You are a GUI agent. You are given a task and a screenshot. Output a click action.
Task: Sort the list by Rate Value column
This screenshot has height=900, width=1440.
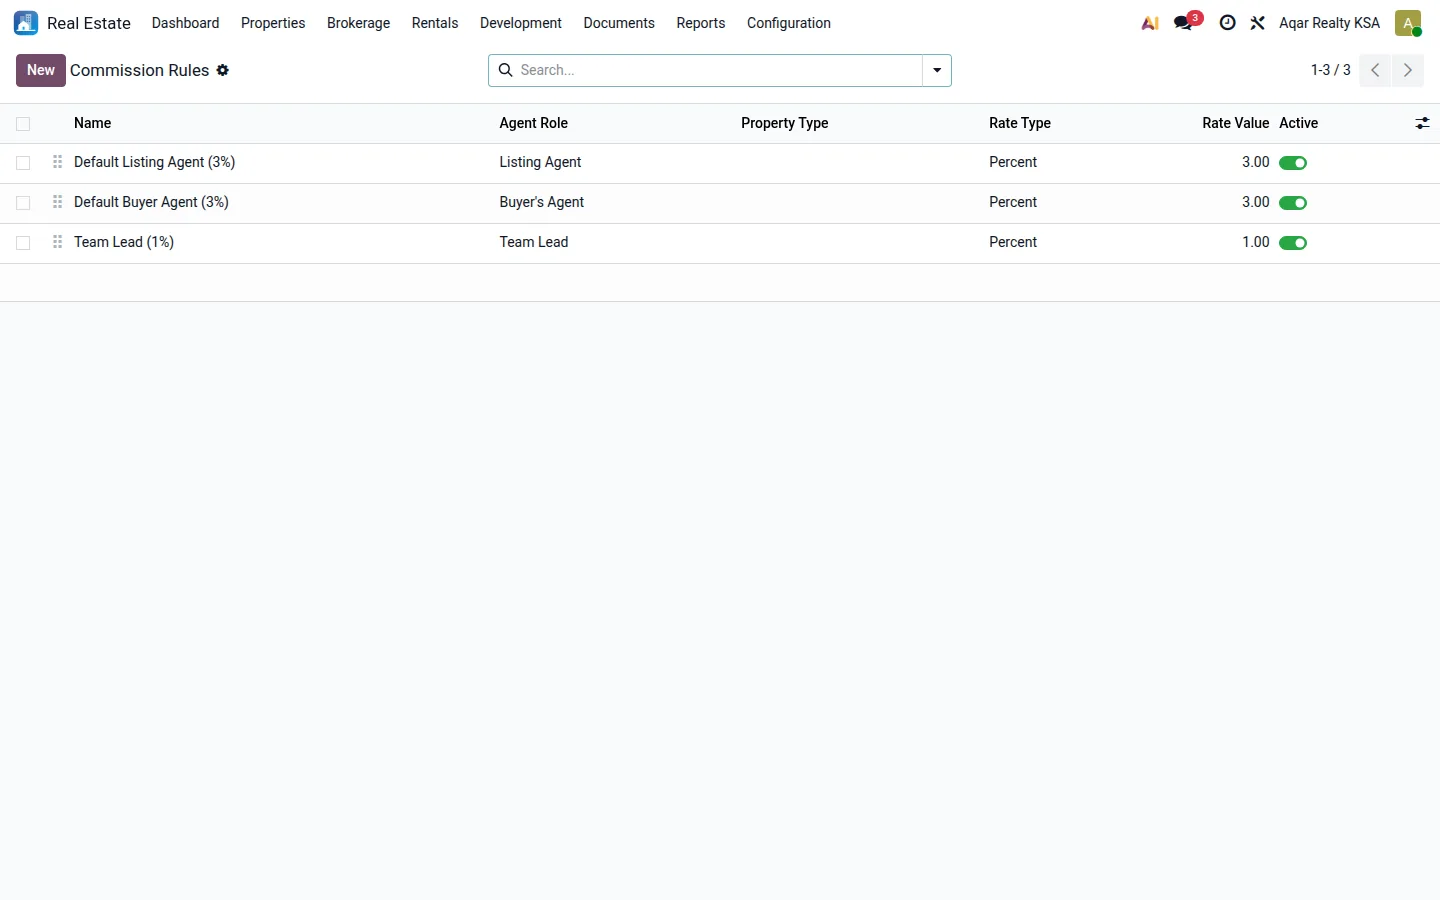point(1235,123)
